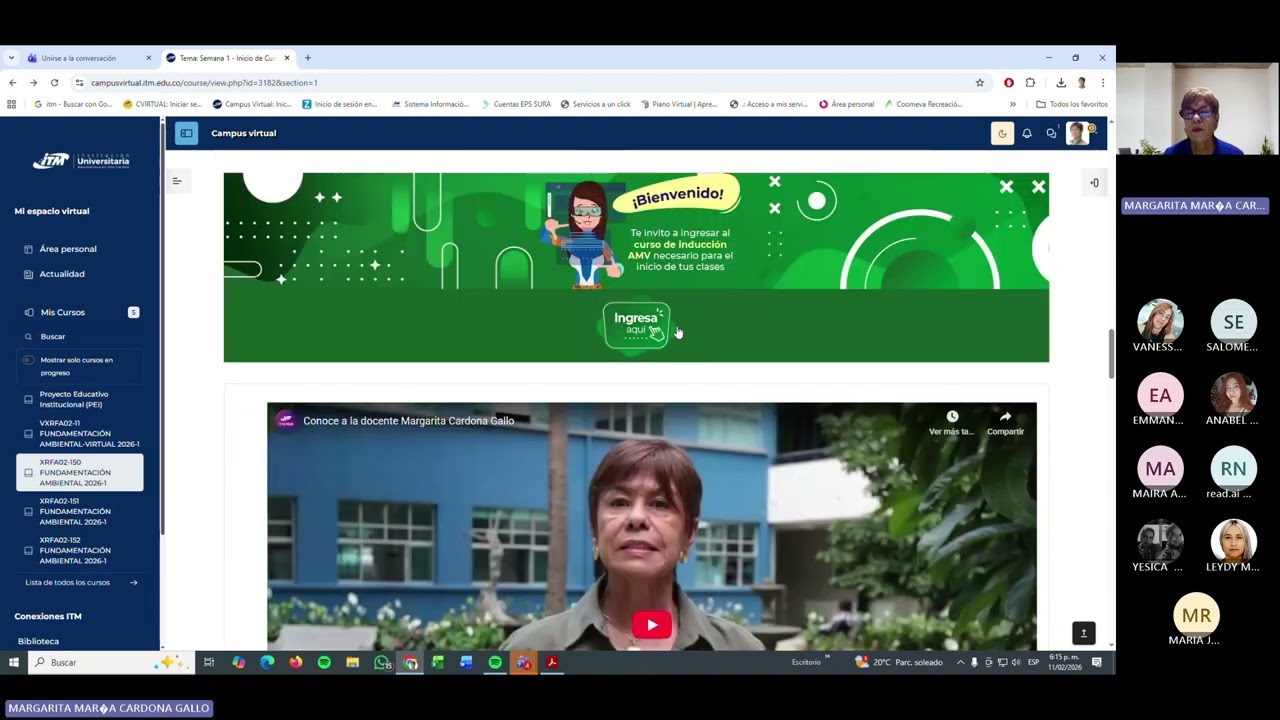The height and width of the screenshot is (720, 1280).
Task: Switch to dark mode with the moon icon
Action: (1002, 133)
